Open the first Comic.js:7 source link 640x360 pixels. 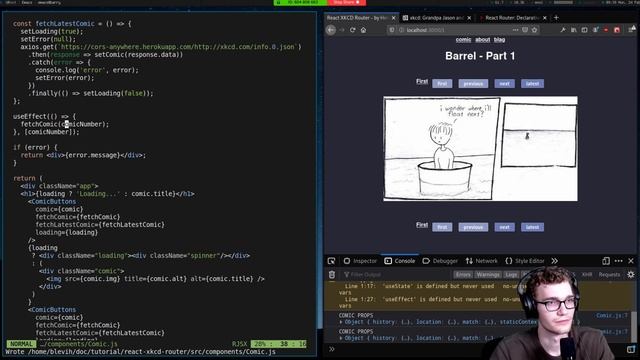[x=611, y=316]
